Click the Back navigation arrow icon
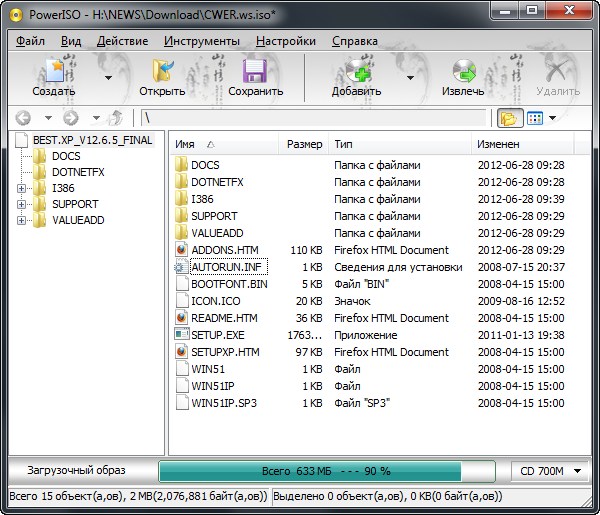This screenshot has width=600, height=515. [x=24, y=118]
